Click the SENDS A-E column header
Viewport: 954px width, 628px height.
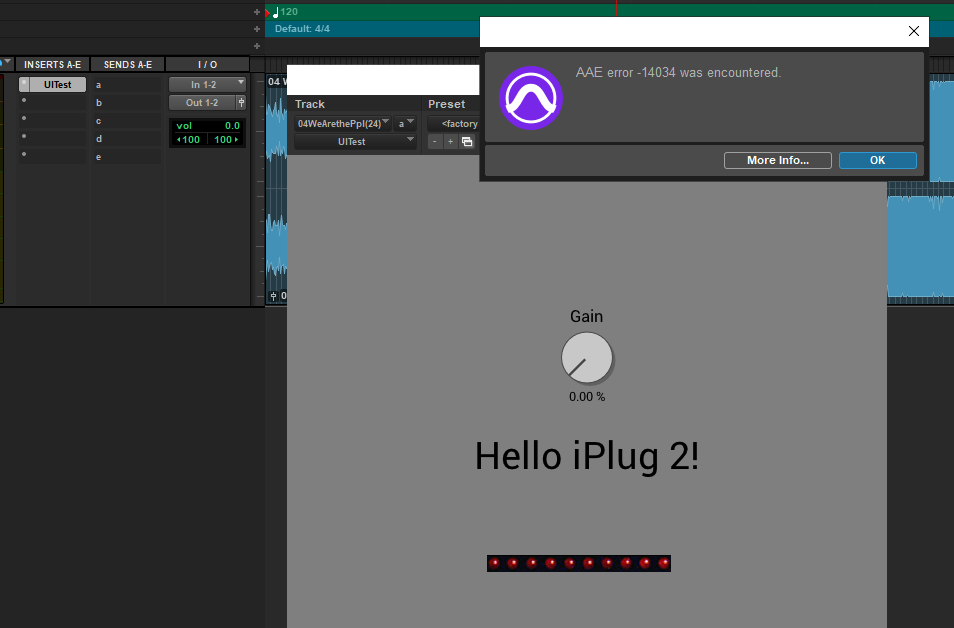127,63
